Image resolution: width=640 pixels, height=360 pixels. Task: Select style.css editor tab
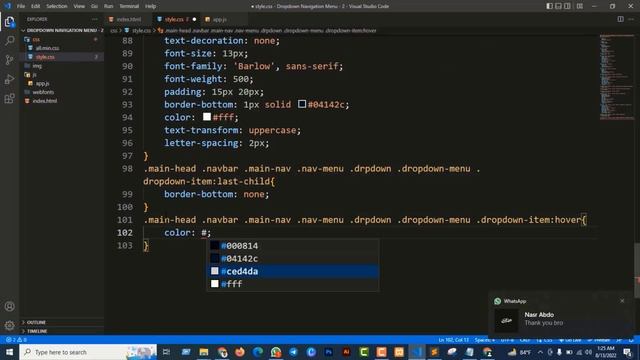tap(175, 19)
